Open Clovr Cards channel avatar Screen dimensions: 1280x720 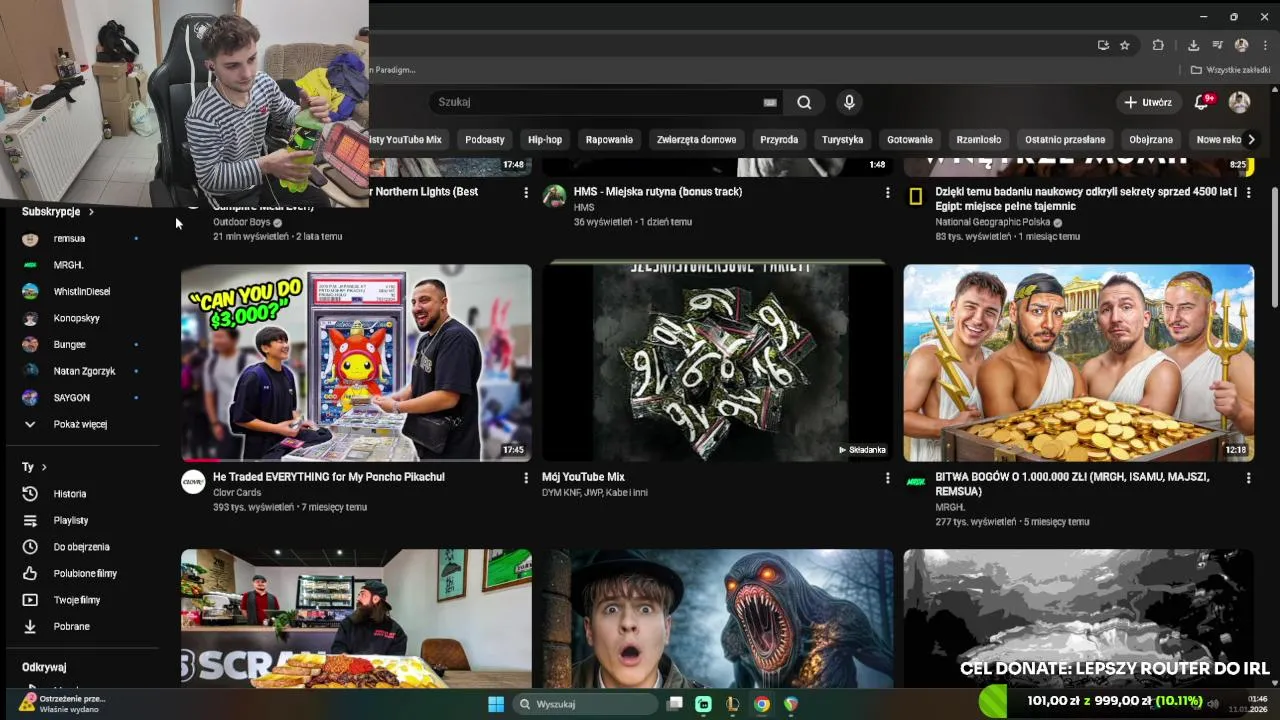(x=193, y=482)
